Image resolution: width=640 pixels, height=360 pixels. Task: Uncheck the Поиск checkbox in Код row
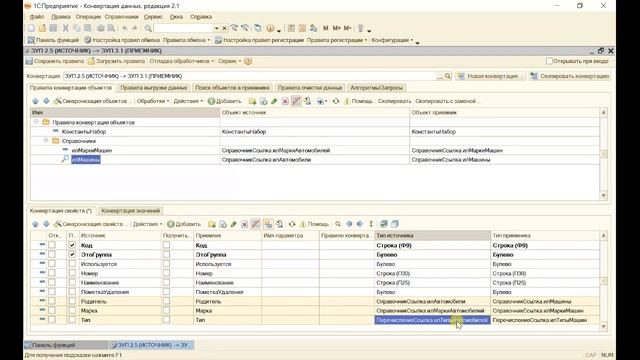tap(72, 245)
